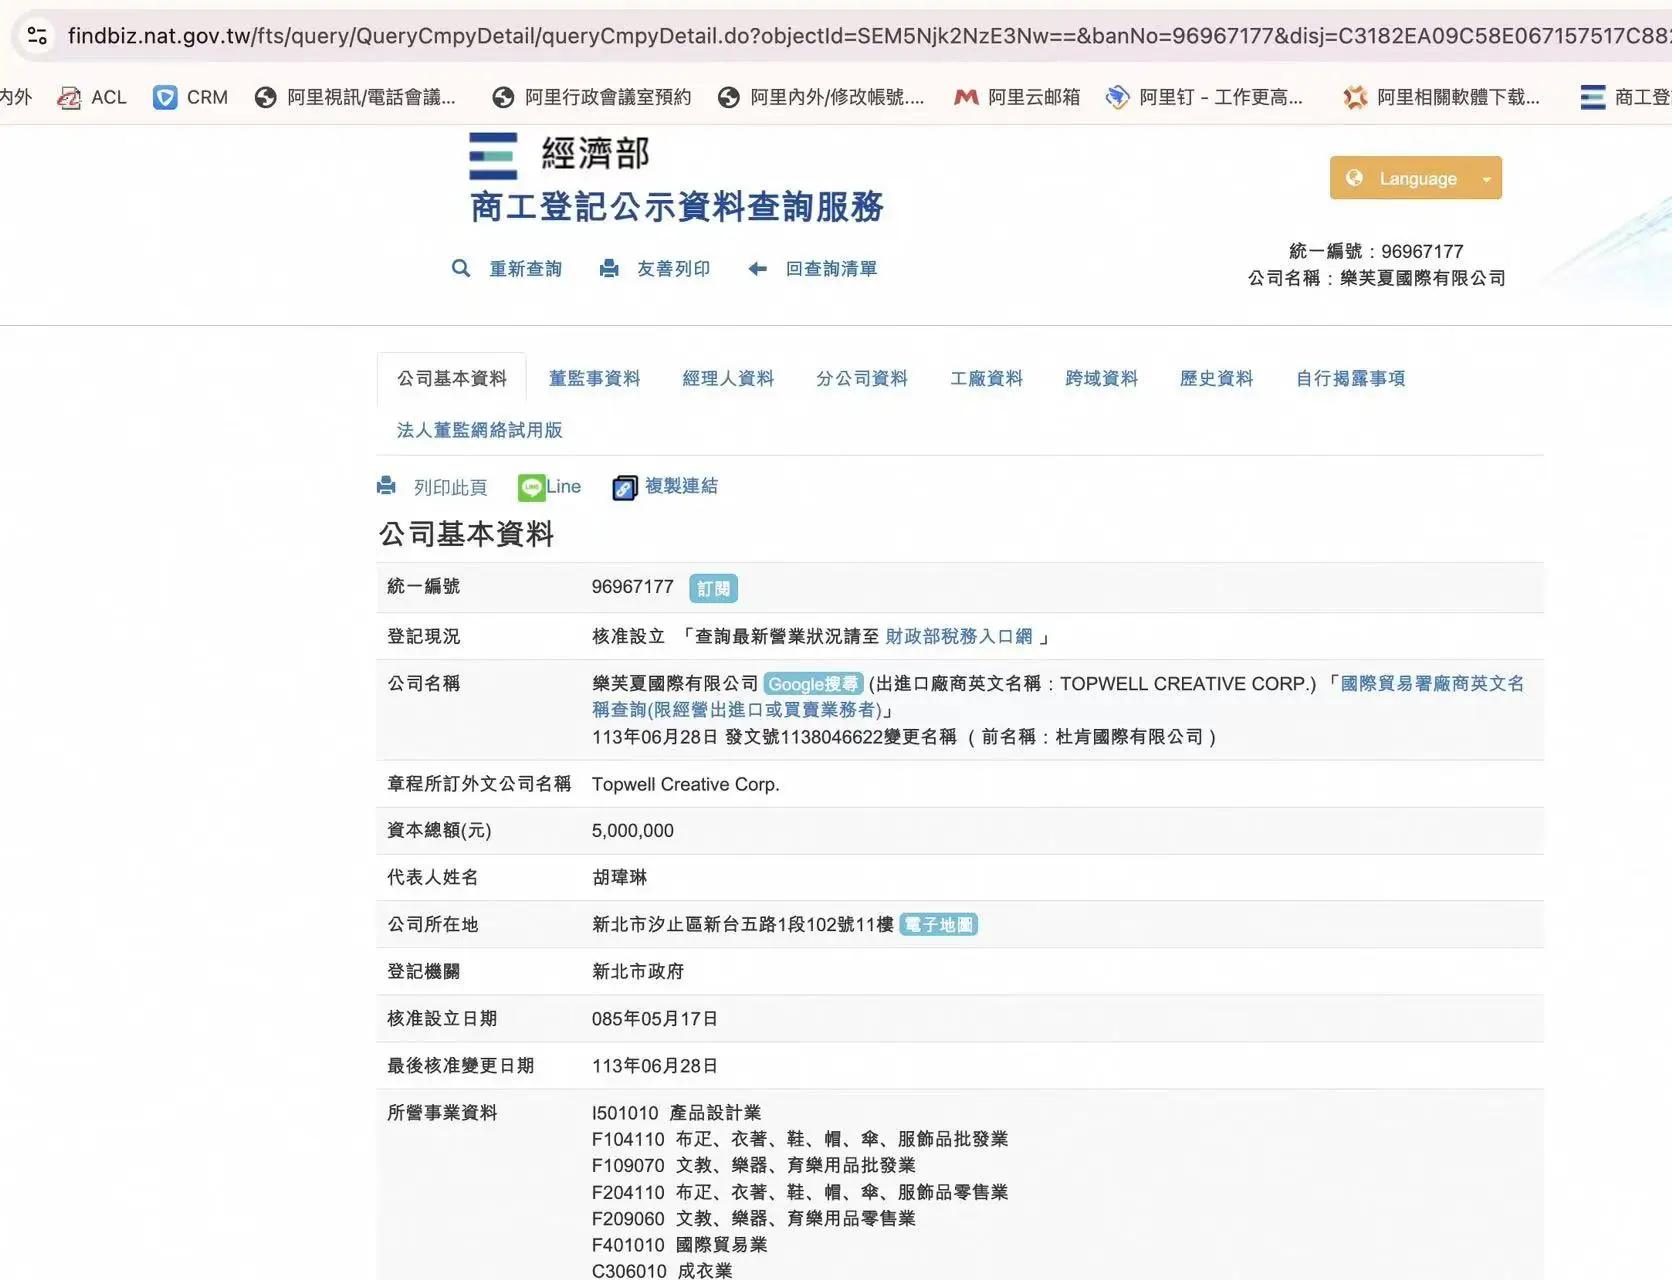Click the printer icon next to 列印此頁
The width and height of the screenshot is (1672, 1280).
pyautogui.click(x=386, y=486)
